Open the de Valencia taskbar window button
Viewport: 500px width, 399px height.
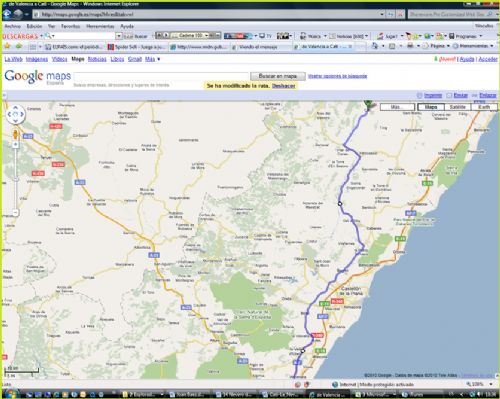(x=328, y=395)
